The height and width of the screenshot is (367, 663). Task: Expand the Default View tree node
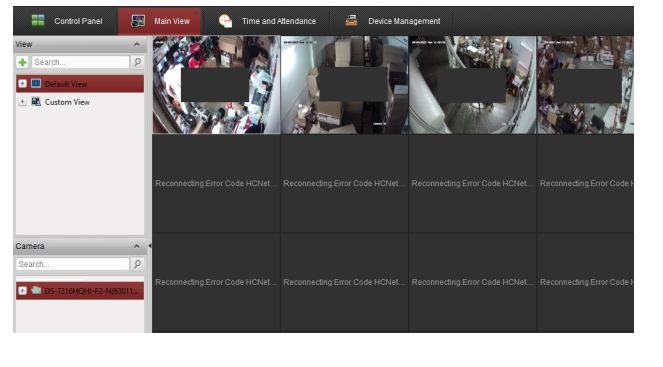click(22, 84)
